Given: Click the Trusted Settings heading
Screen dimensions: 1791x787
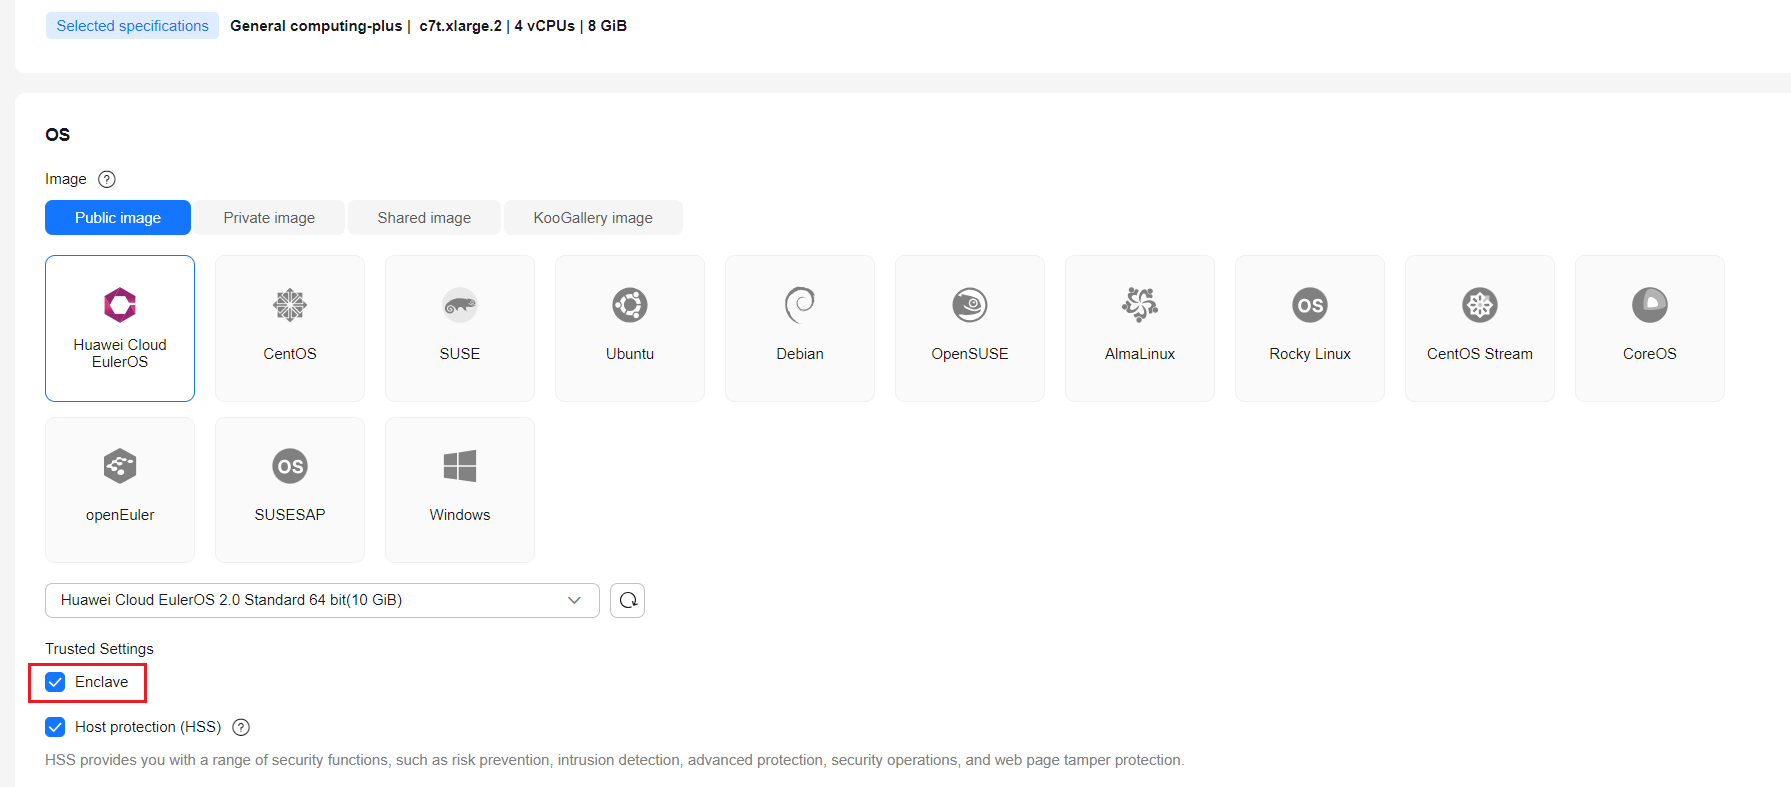Looking at the screenshot, I should click(99, 649).
